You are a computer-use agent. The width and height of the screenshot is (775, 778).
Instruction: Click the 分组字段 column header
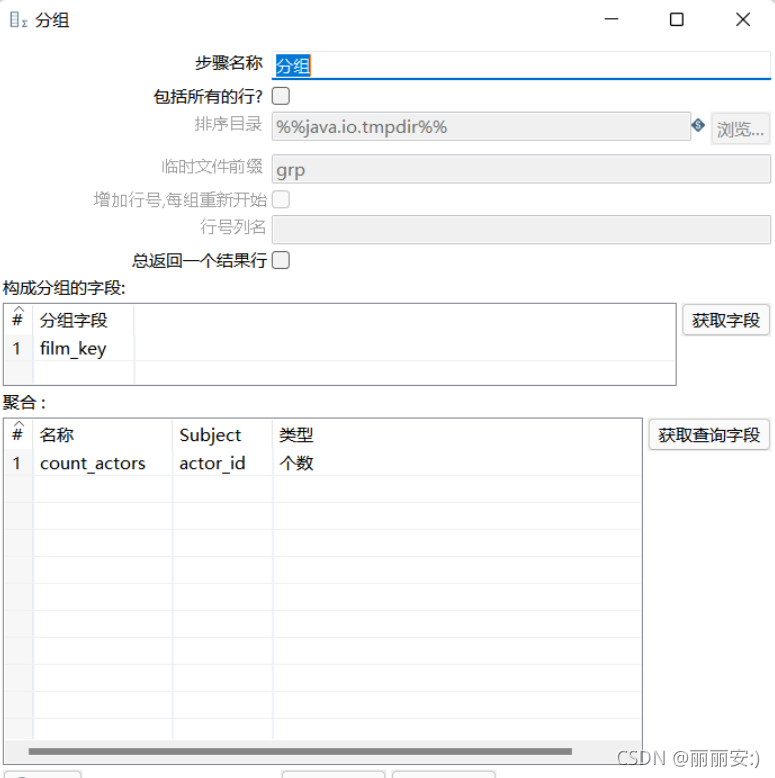pyautogui.click(x=83, y=320)
